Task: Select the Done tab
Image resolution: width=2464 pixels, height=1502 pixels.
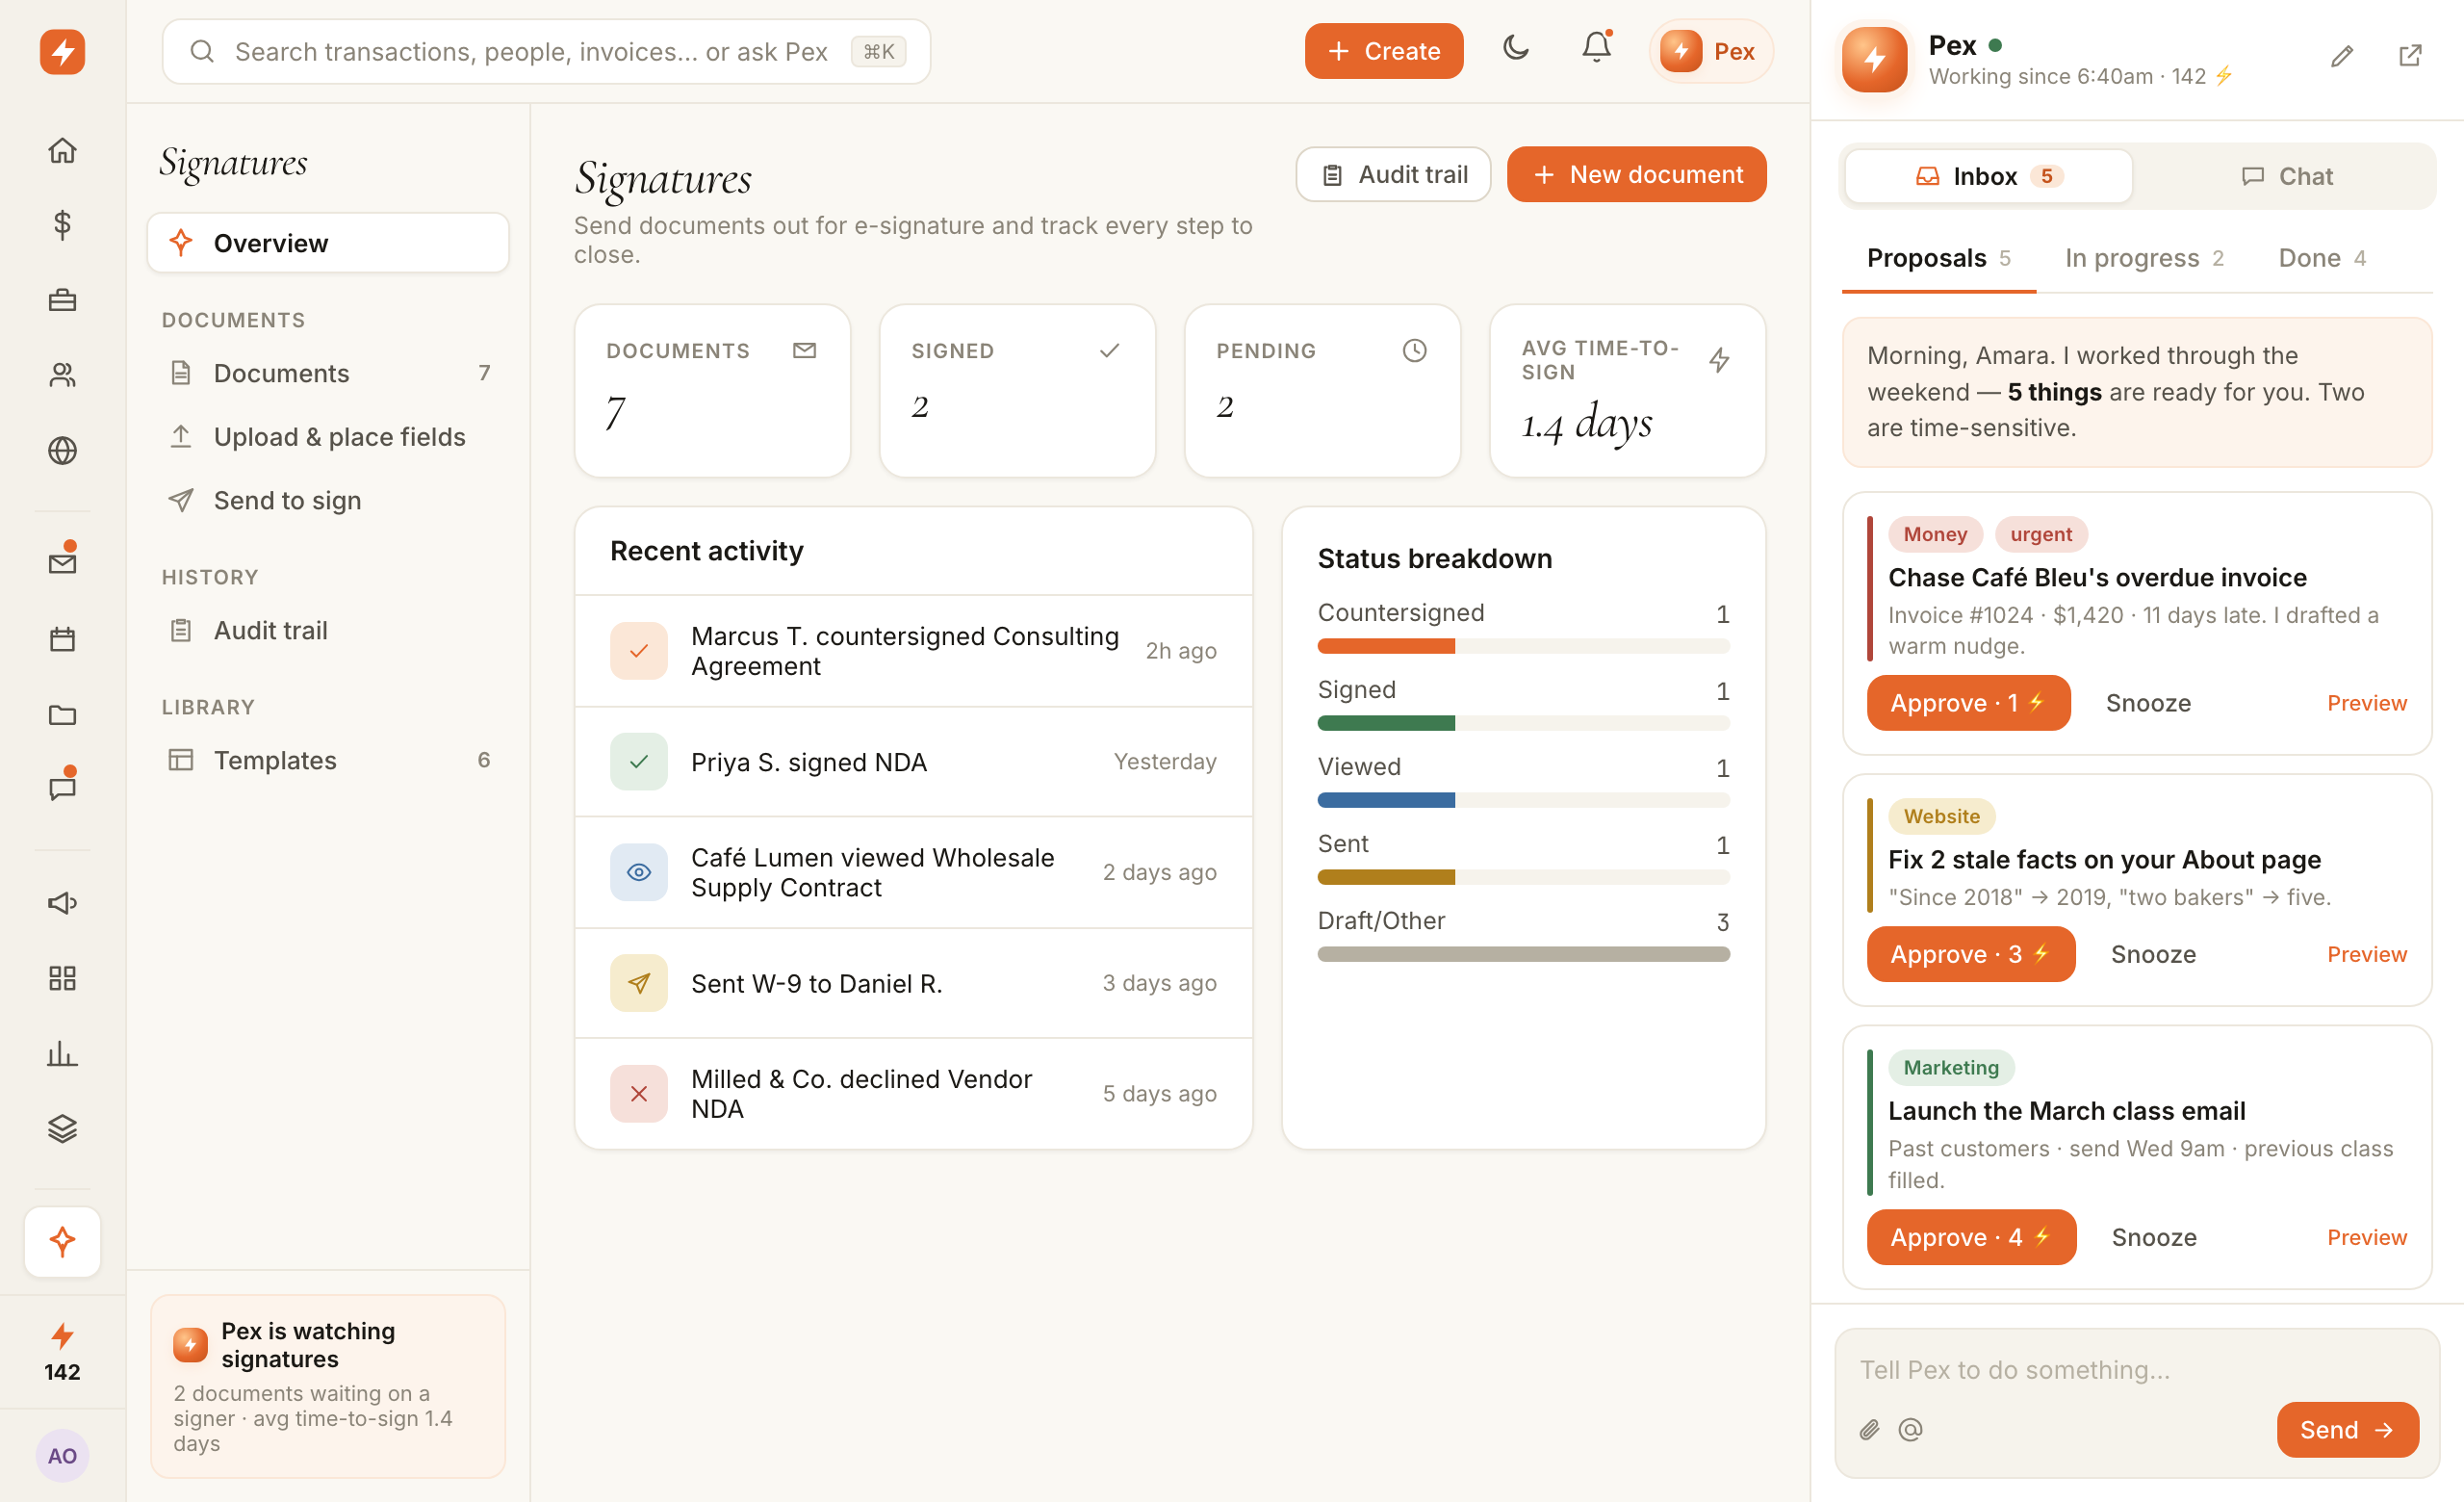Action: click(2322, 258)
